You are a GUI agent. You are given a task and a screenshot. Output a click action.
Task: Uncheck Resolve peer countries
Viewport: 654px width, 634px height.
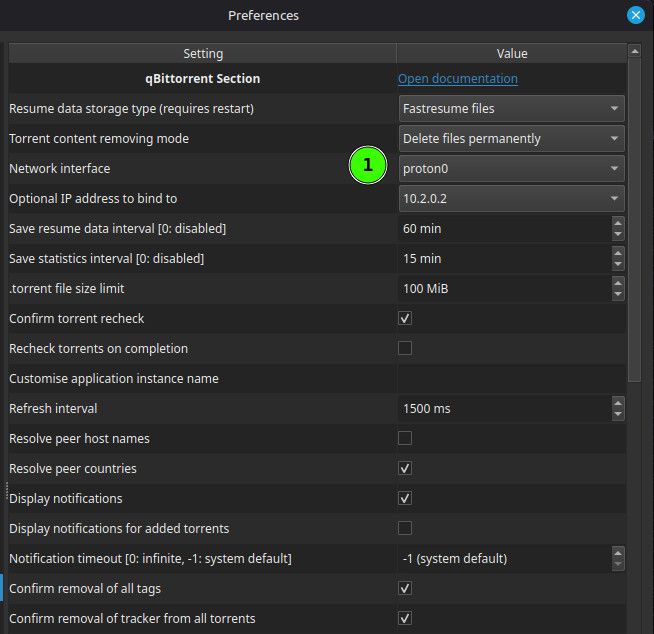coord(405,468)
